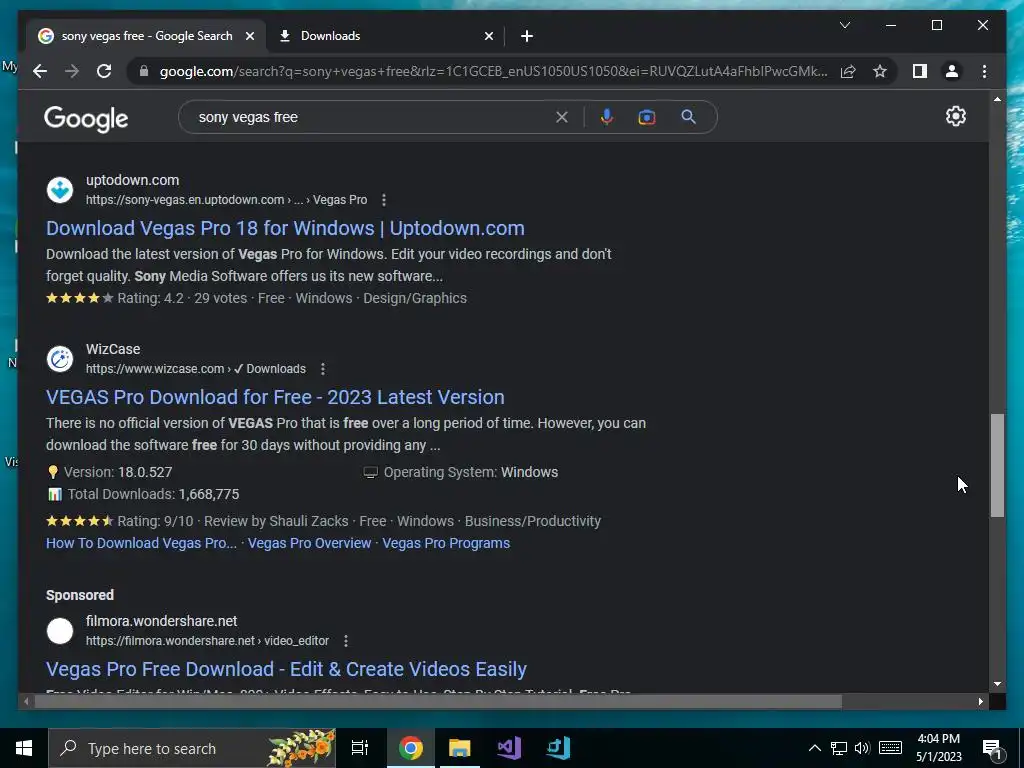Viewport: 1024px width, 768px height.
Task: Click the horizontal scrollbar thumb
Action: pos(438,702)
